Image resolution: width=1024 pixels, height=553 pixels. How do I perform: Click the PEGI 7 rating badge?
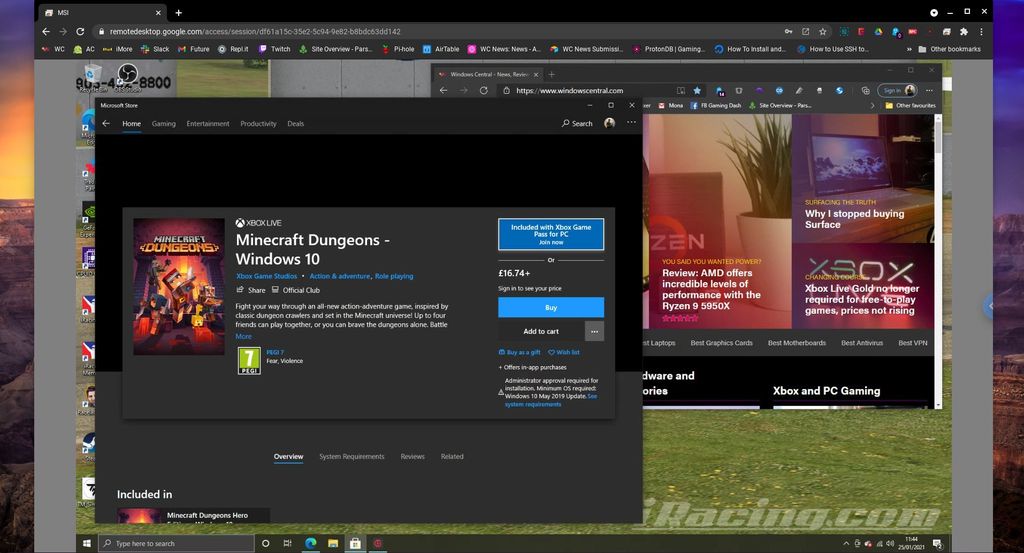[x=249, y=360]
